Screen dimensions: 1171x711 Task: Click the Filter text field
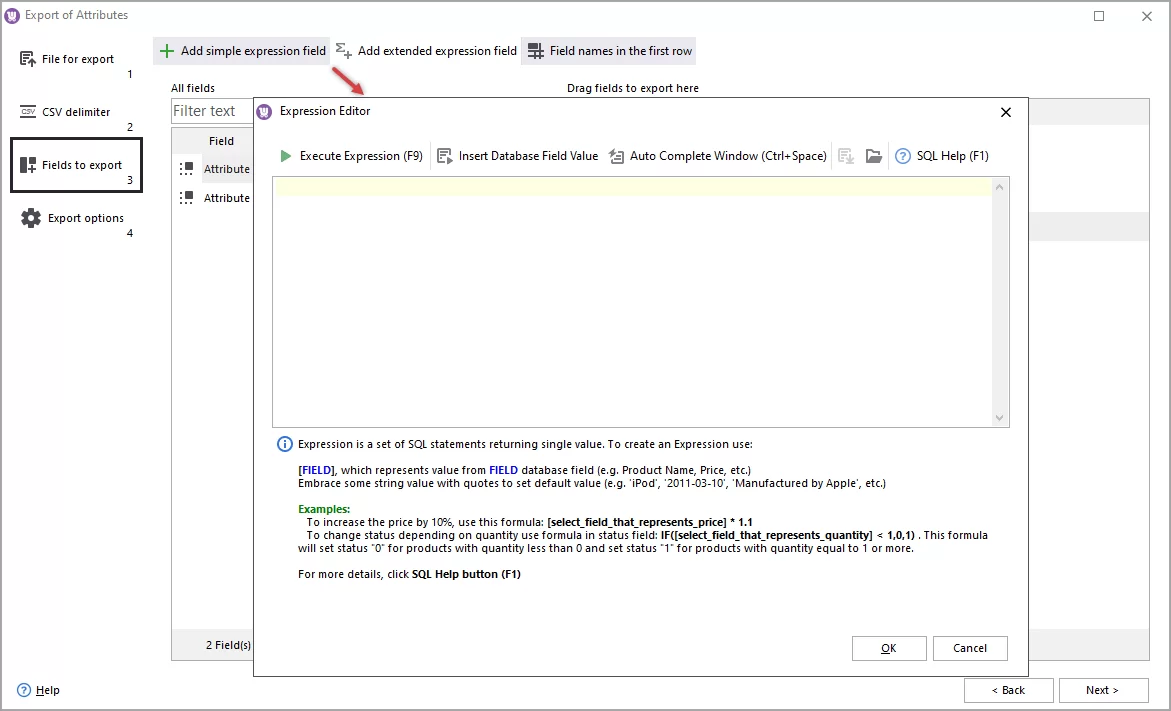[x=206, y=111]
